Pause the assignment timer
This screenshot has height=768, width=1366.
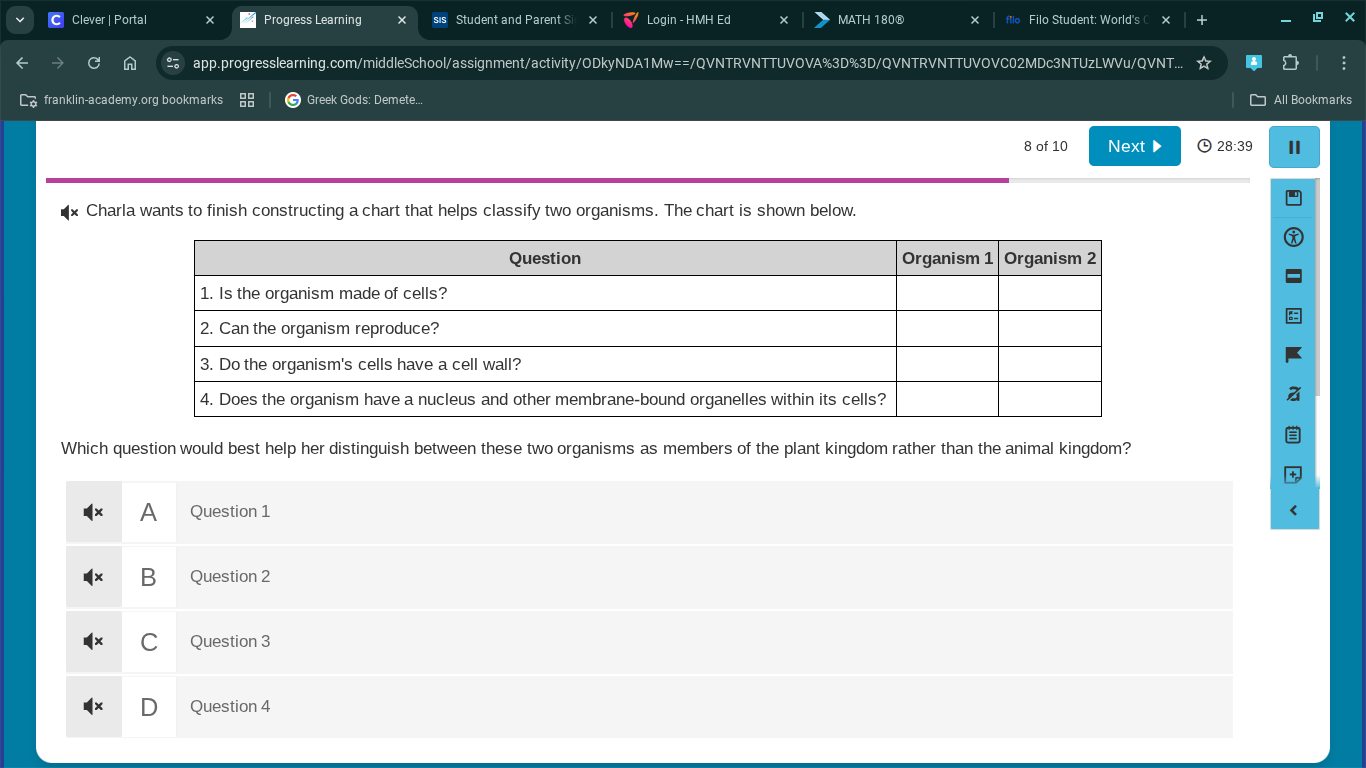pos(1293,146)
